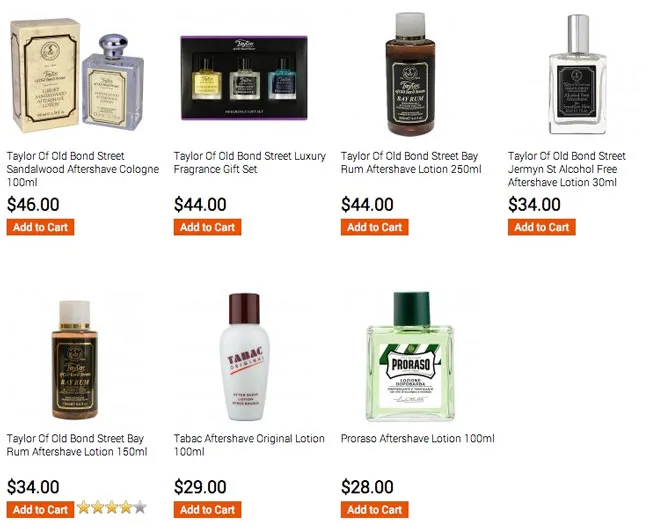Screen dimensions: 650x529
Task: View the green Proraso bottle image
Action: (x=410, y=357)
